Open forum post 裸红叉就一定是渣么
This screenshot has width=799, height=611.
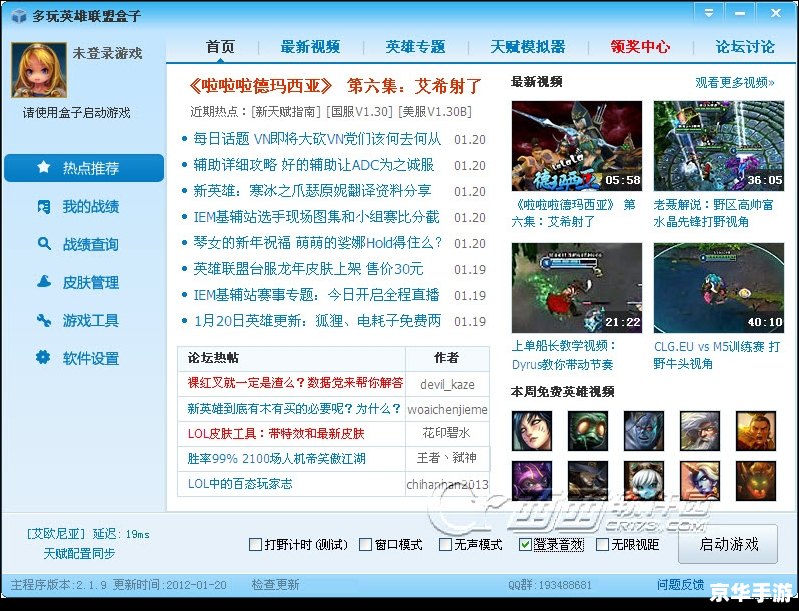coord(295,383)
